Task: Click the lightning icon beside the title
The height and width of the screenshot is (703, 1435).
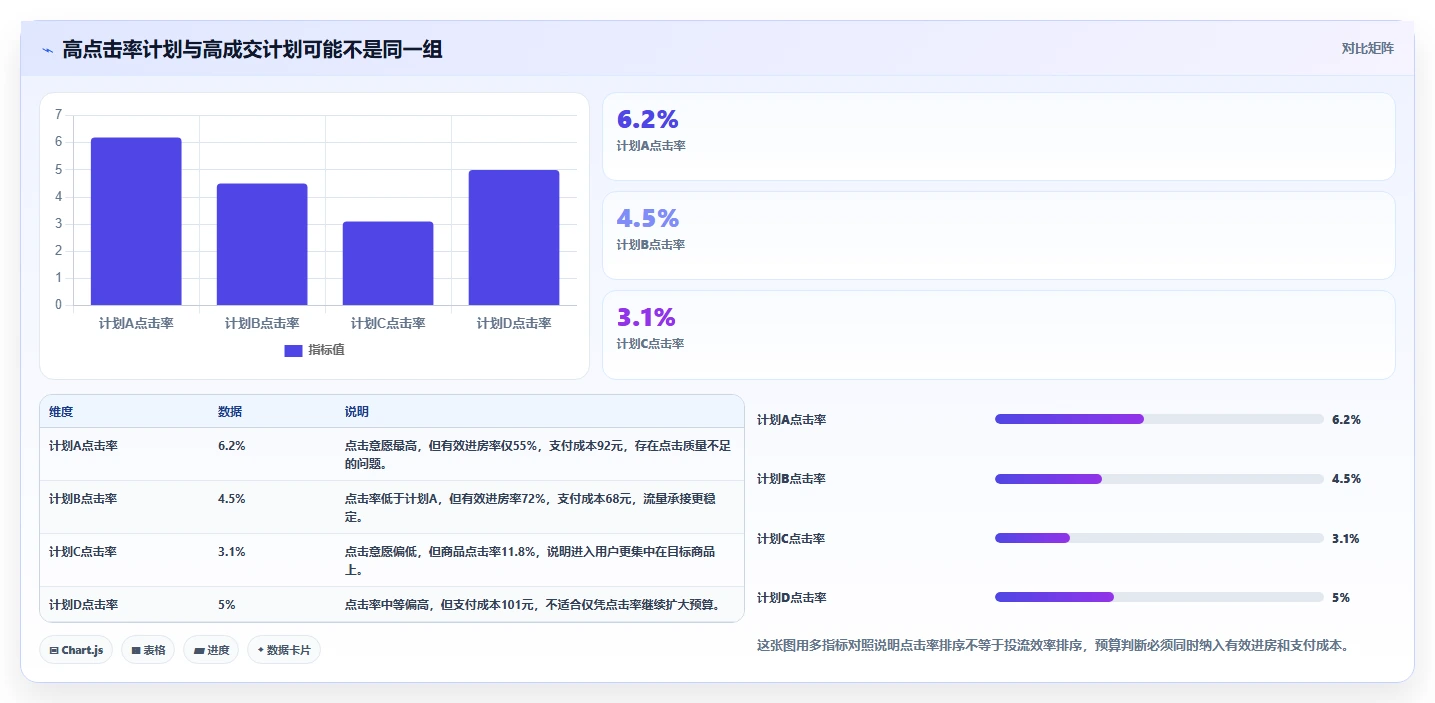Action: [47, 49]
